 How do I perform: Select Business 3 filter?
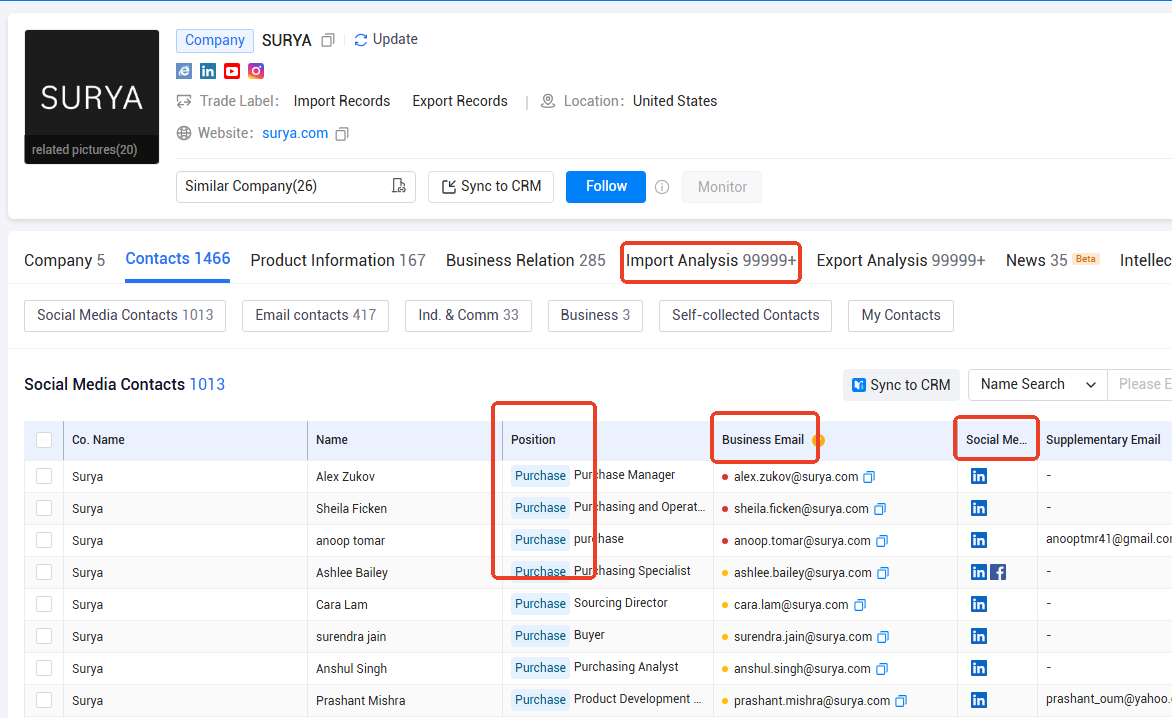[595, 315]
